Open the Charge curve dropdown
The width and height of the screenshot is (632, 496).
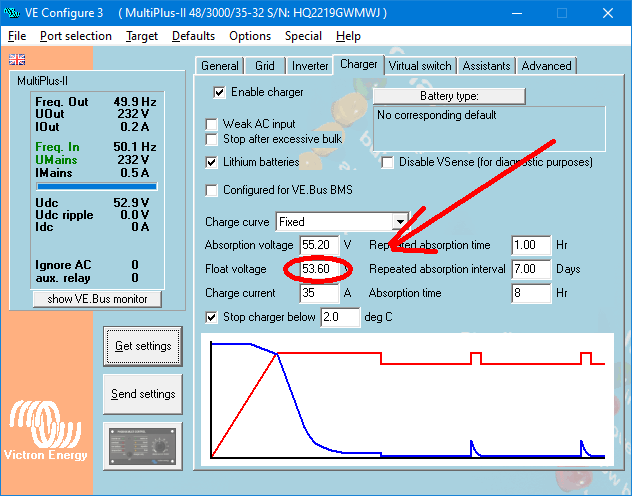click(x=400, y=221)
